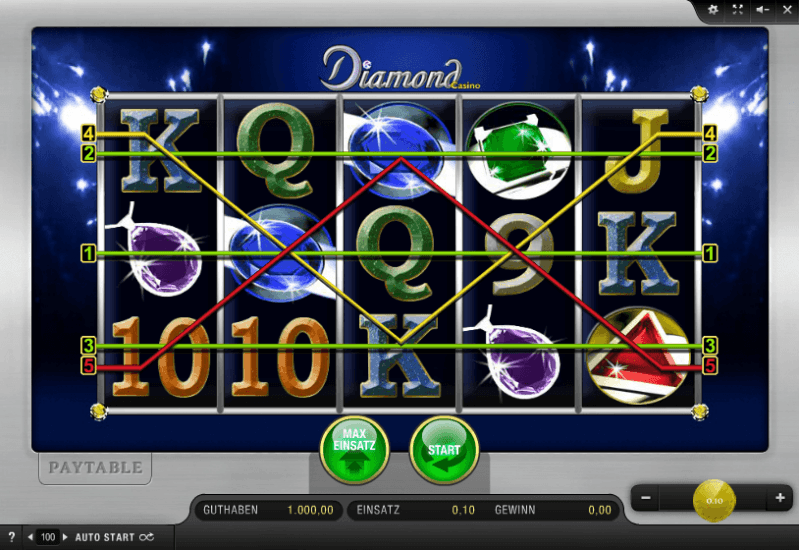Mute the game sound

click(762, 9)
